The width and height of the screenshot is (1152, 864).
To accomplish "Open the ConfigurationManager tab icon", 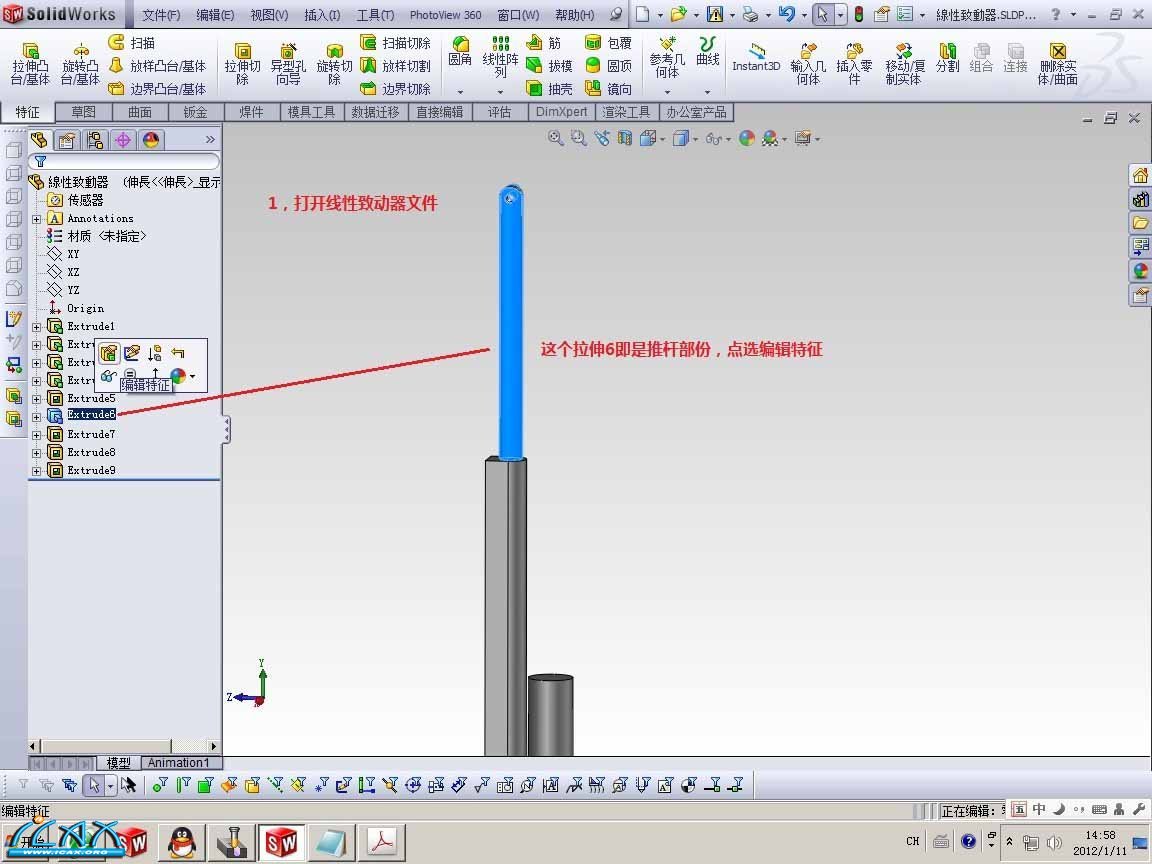I will pyautogui.click(x=95, y=140).
